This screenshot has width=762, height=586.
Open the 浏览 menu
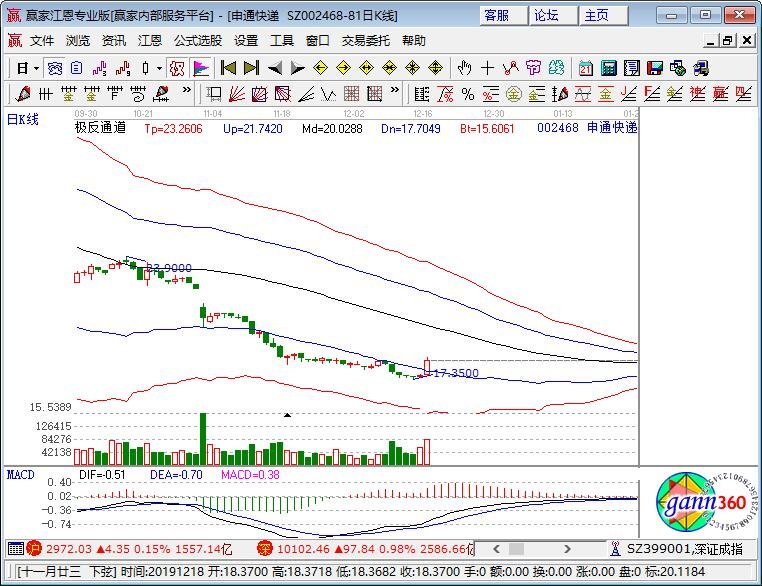[78, 41]
